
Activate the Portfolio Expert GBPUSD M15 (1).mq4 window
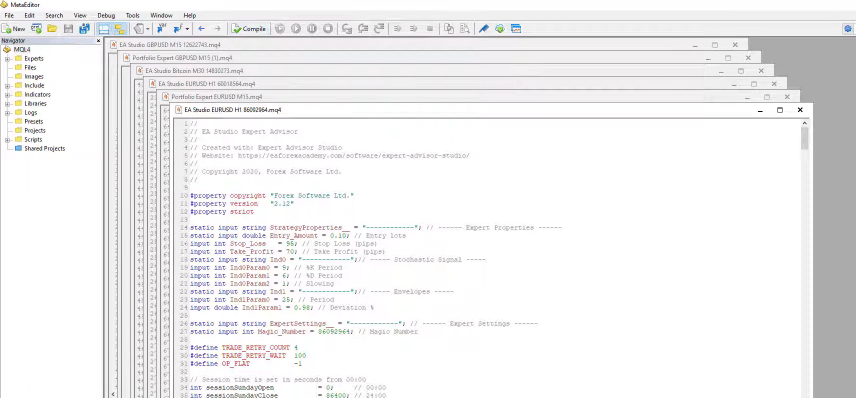point(182,58)
